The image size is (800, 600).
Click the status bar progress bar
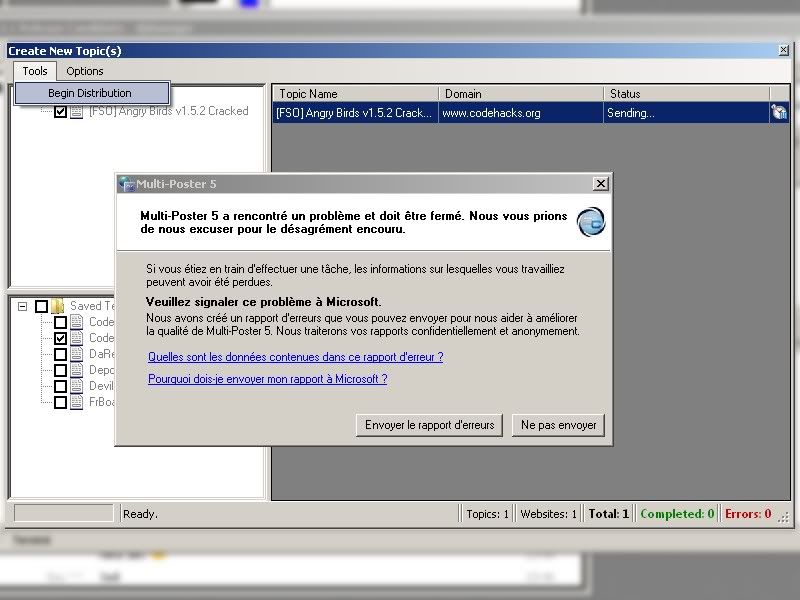[64, 513]
